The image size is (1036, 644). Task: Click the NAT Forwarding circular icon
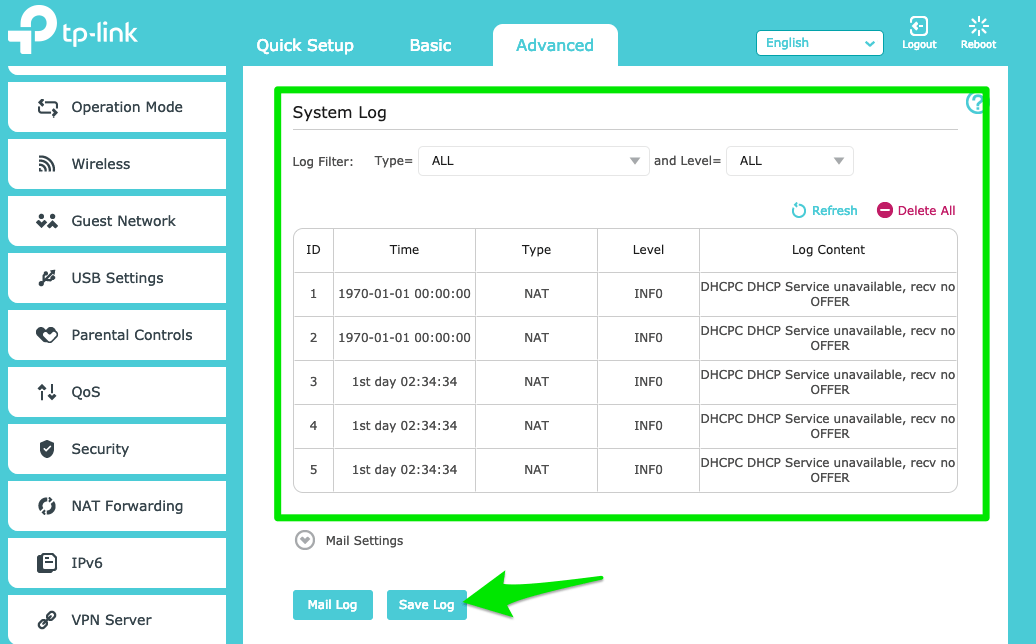pos(47,506)
